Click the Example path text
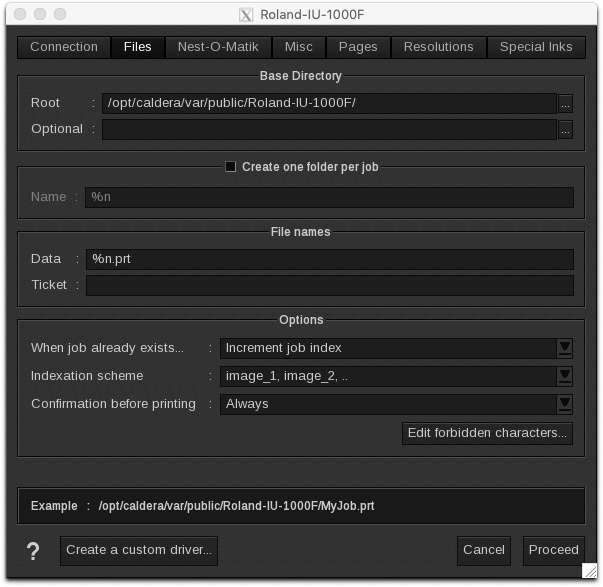This screenshot has width=603, height=587. coord(236,506)
